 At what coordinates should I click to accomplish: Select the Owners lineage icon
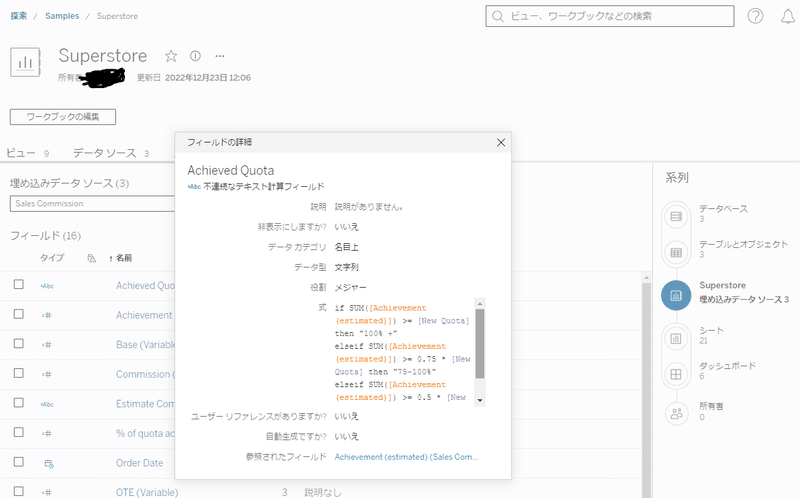(x=676, y=414)
